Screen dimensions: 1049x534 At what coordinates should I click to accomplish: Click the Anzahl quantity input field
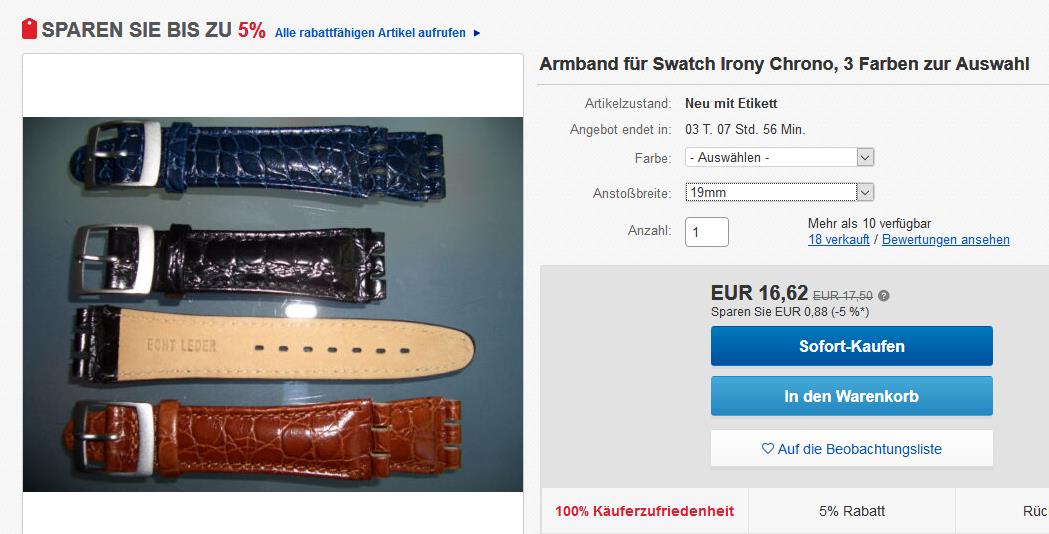pos(706,232)
